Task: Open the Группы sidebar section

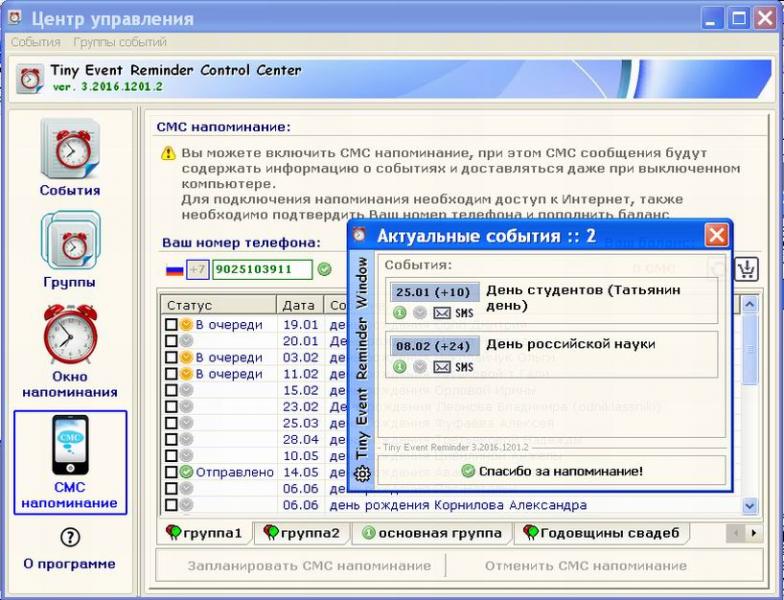Action: [x=70, y=249]
